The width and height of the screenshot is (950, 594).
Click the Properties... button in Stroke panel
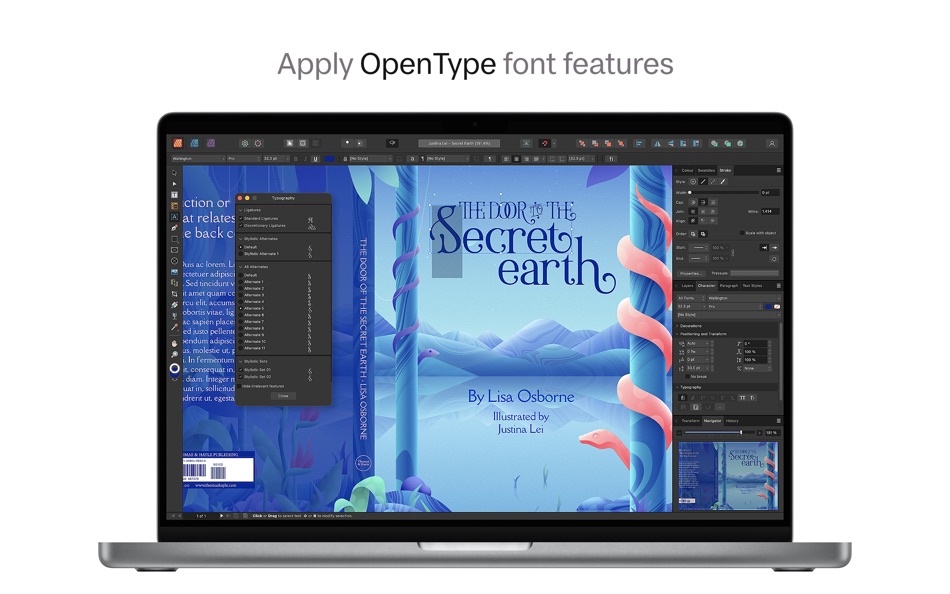point(690,273)
